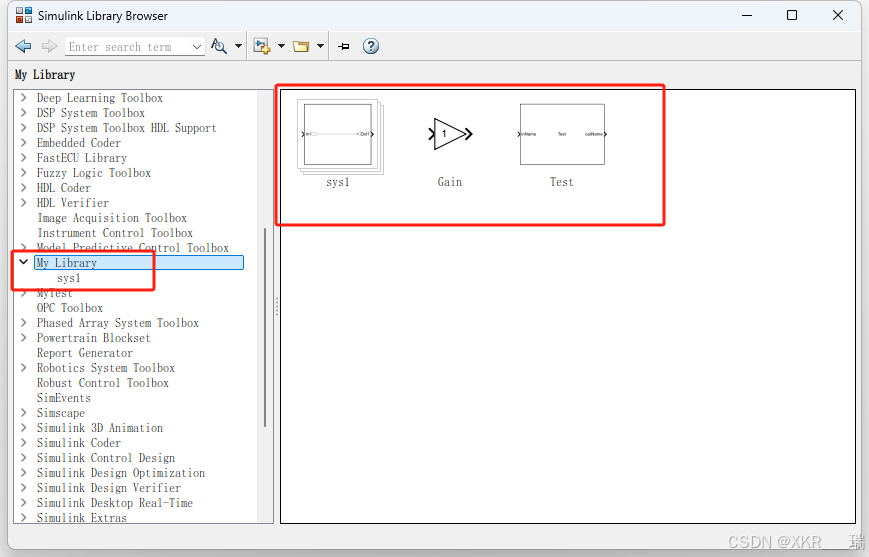Expand Simulink Design Optimization node
869x557 pixels.
[23, 472]
